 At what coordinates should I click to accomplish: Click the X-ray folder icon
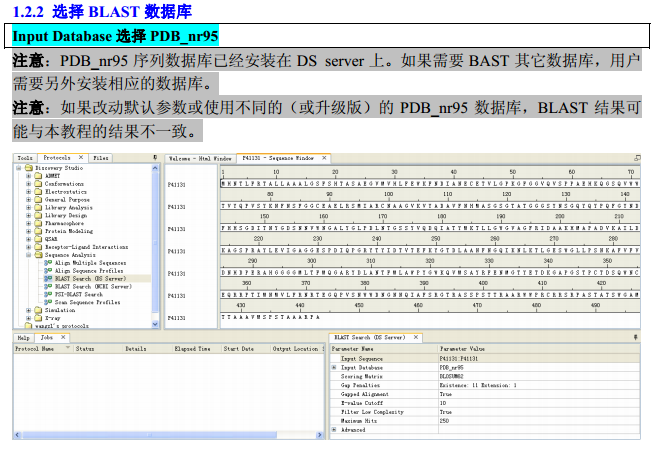pyautogui.click(x=38, y=318)
